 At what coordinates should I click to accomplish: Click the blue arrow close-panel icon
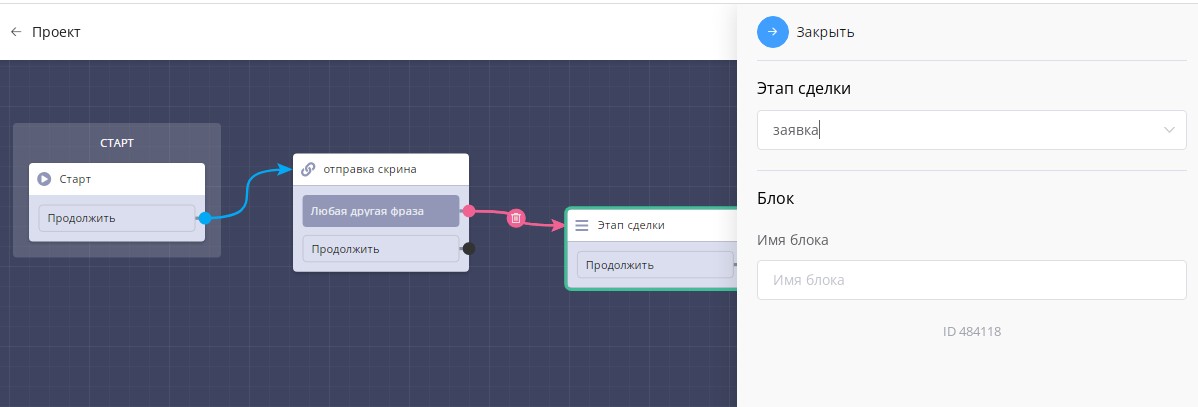pos(772,32)
